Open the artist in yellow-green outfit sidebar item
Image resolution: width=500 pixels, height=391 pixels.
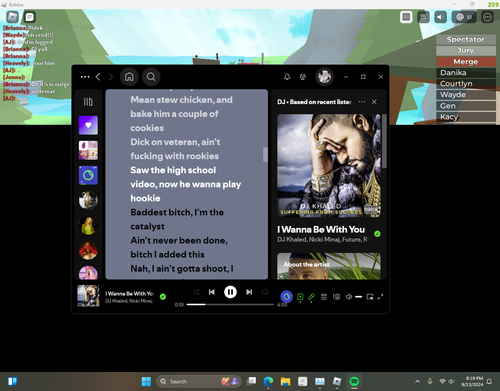tap(88, 225)
